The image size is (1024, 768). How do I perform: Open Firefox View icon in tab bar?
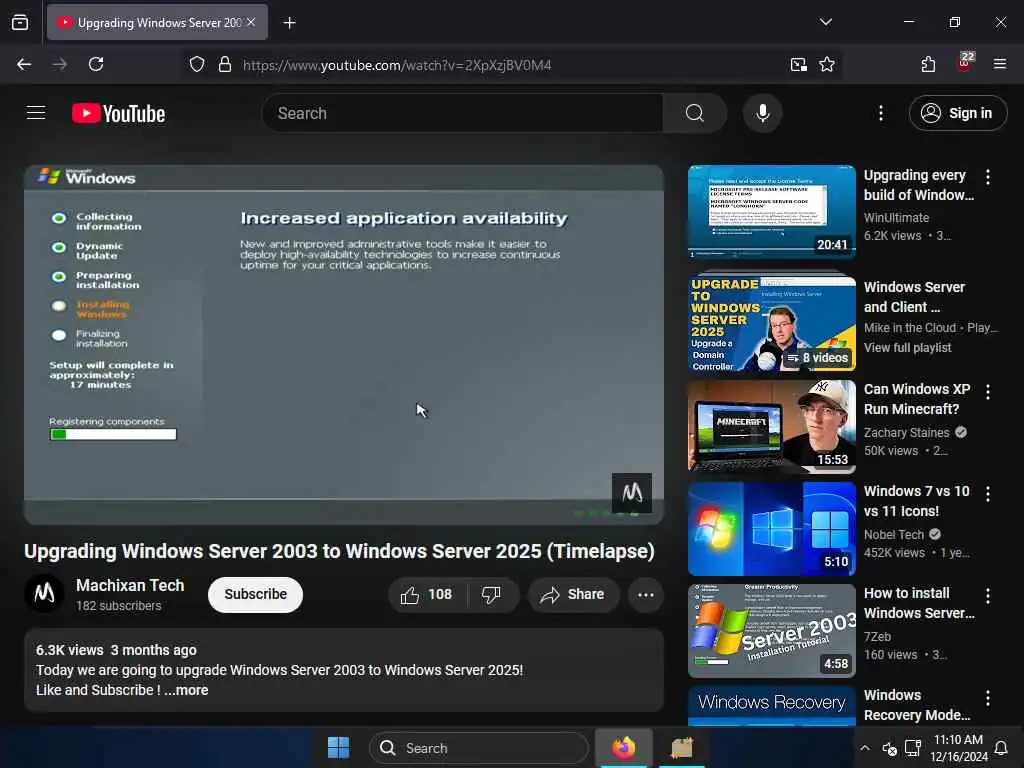[20, 22]
